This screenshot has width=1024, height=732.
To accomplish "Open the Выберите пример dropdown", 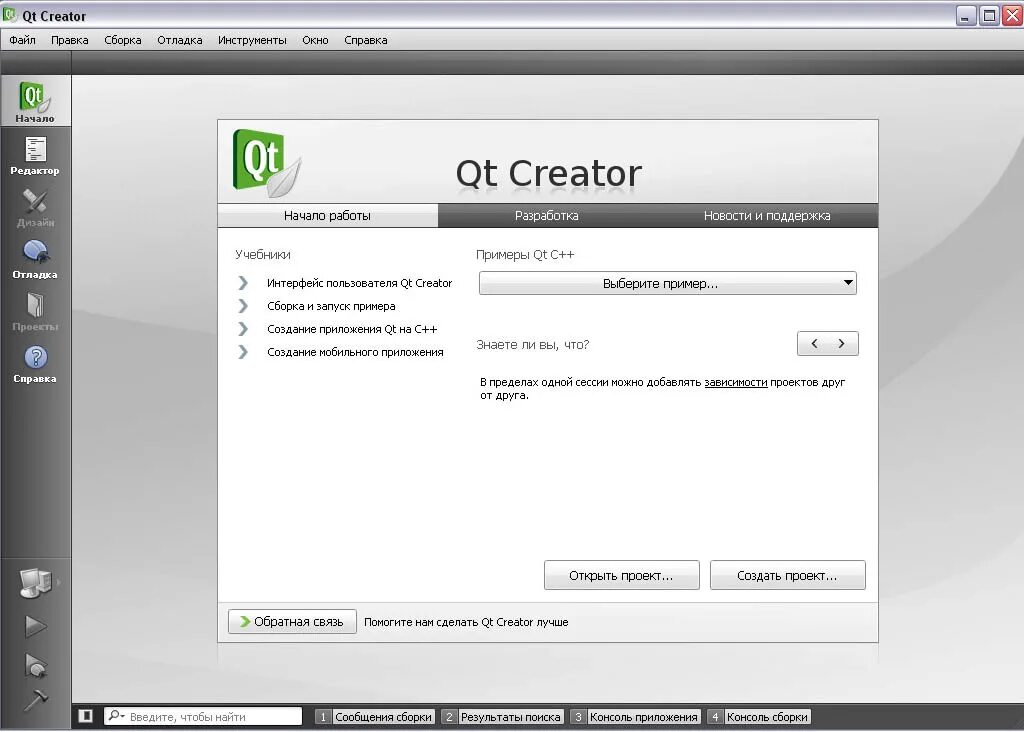I will (x=667, y=283).
